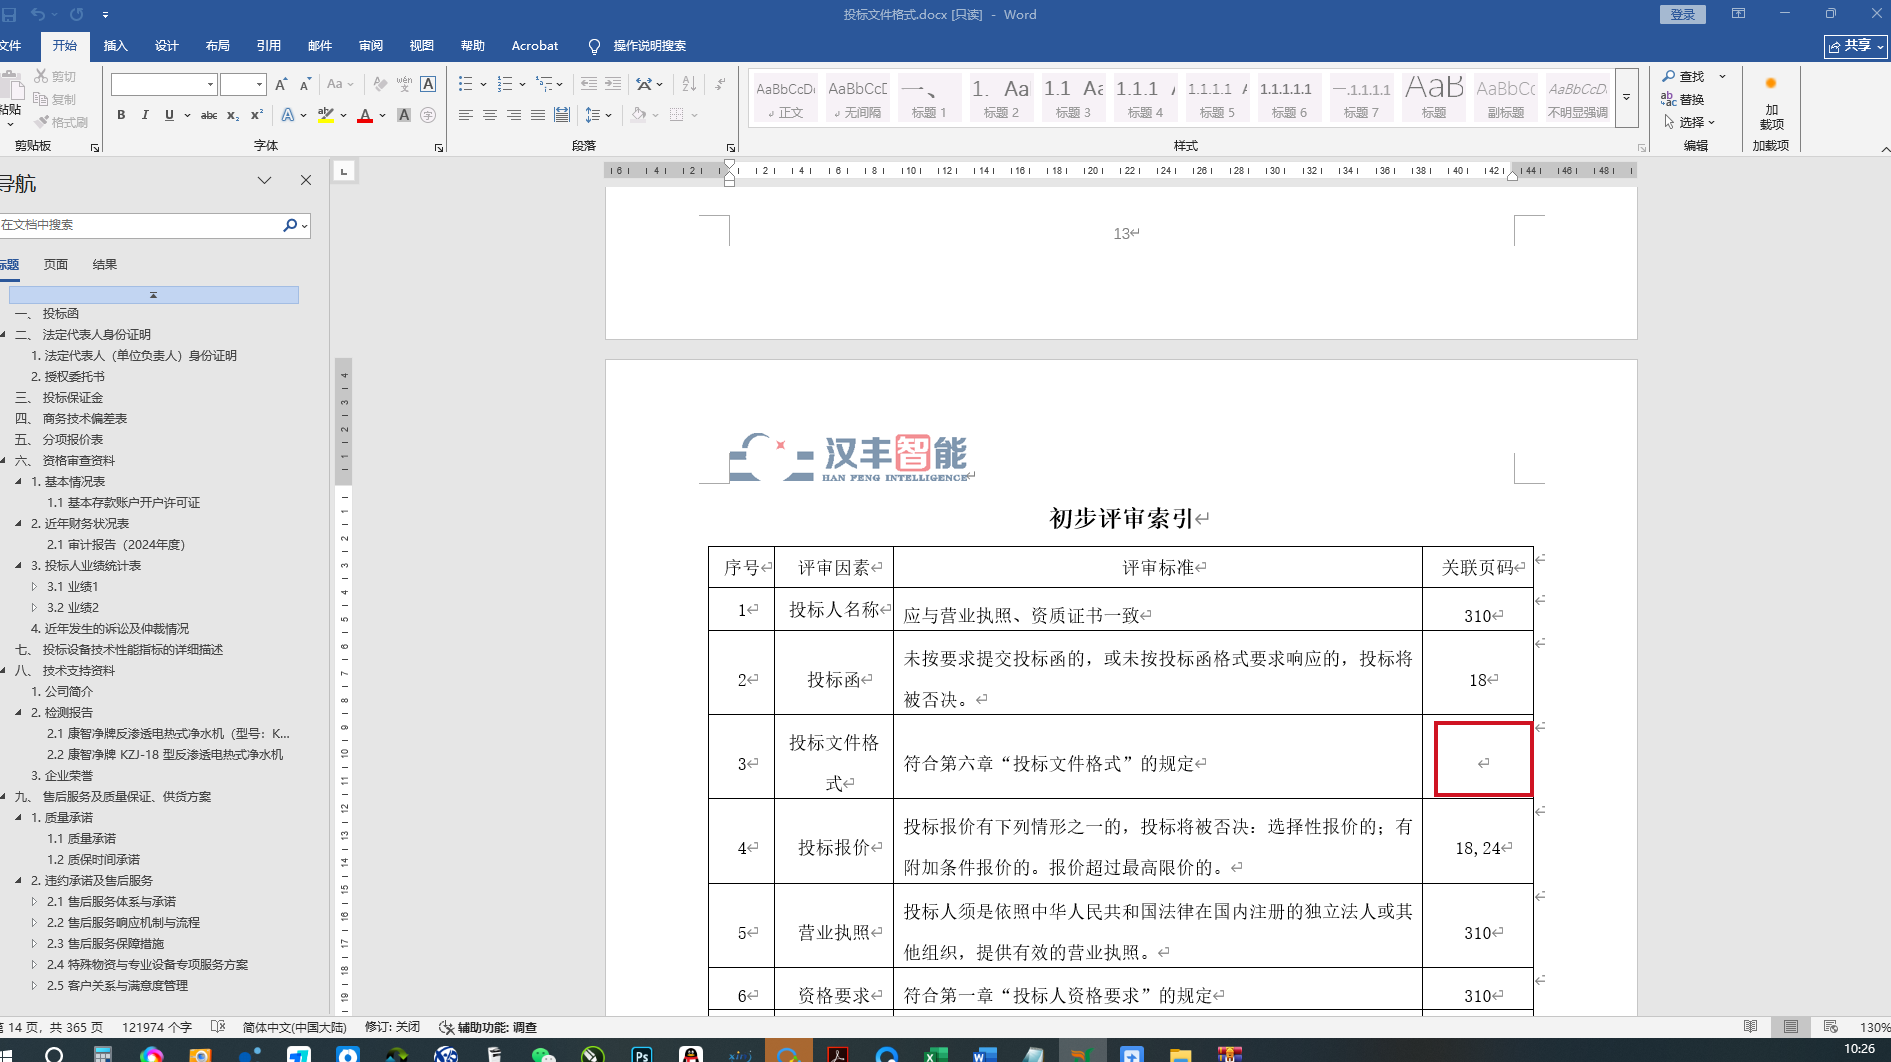Apply distributed alignment to the paragraph
1891x1062 pixels.
pyautogui.click(x=562, y=115)
